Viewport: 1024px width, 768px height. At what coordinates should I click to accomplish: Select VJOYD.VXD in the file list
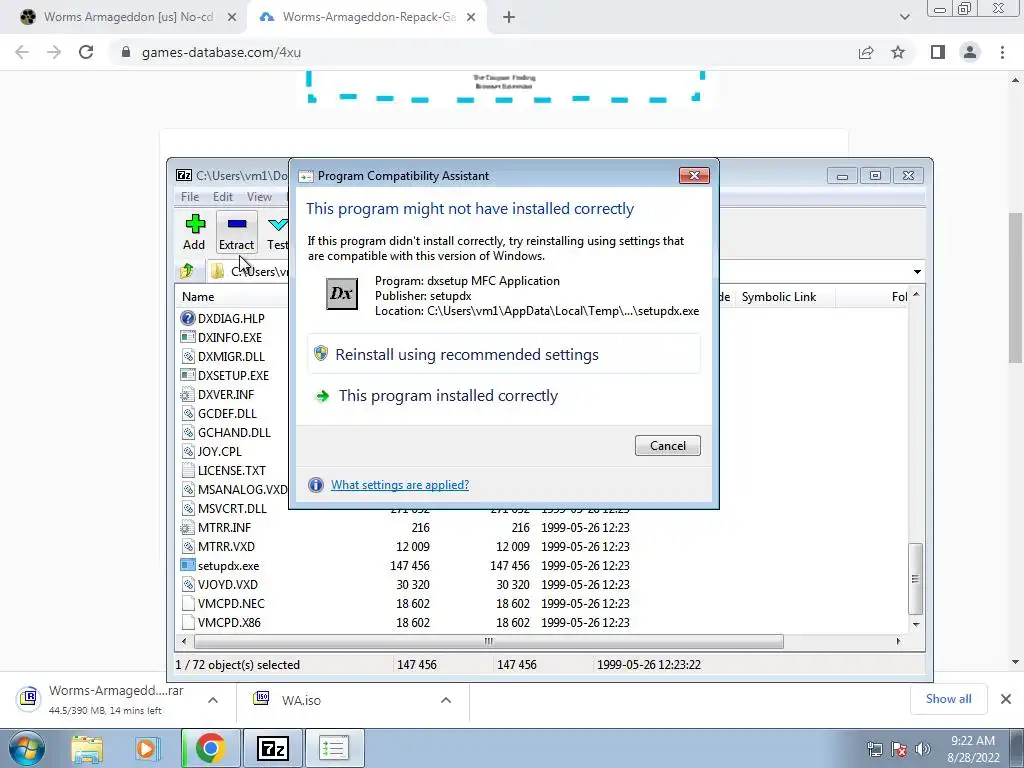(x=227, y=584)
